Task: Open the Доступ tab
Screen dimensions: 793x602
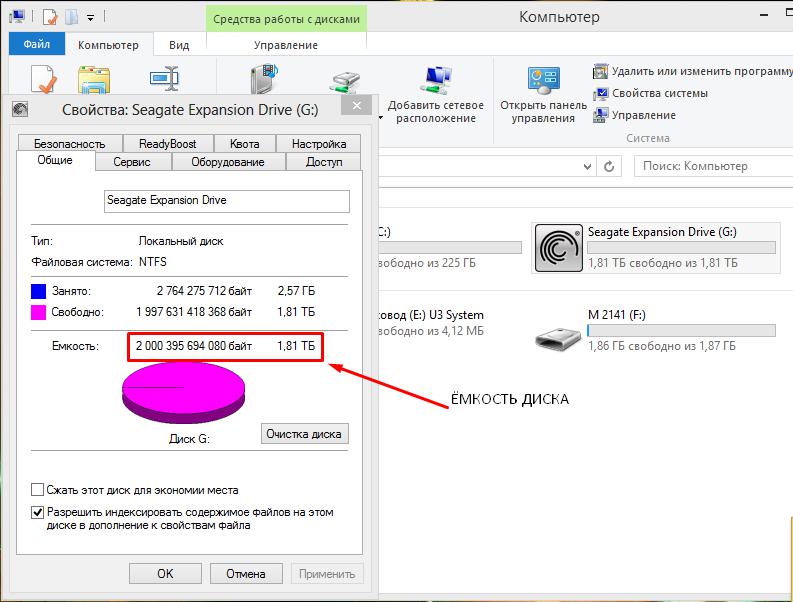Action: [x=324, y=162]
